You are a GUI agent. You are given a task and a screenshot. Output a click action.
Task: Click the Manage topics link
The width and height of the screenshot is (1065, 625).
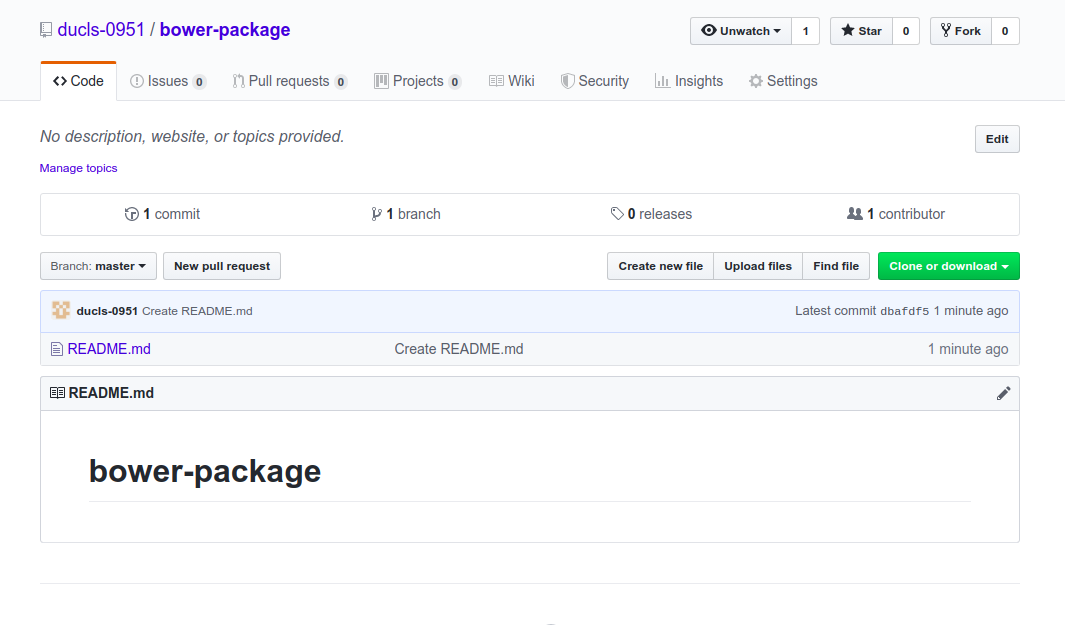(78, 168)
